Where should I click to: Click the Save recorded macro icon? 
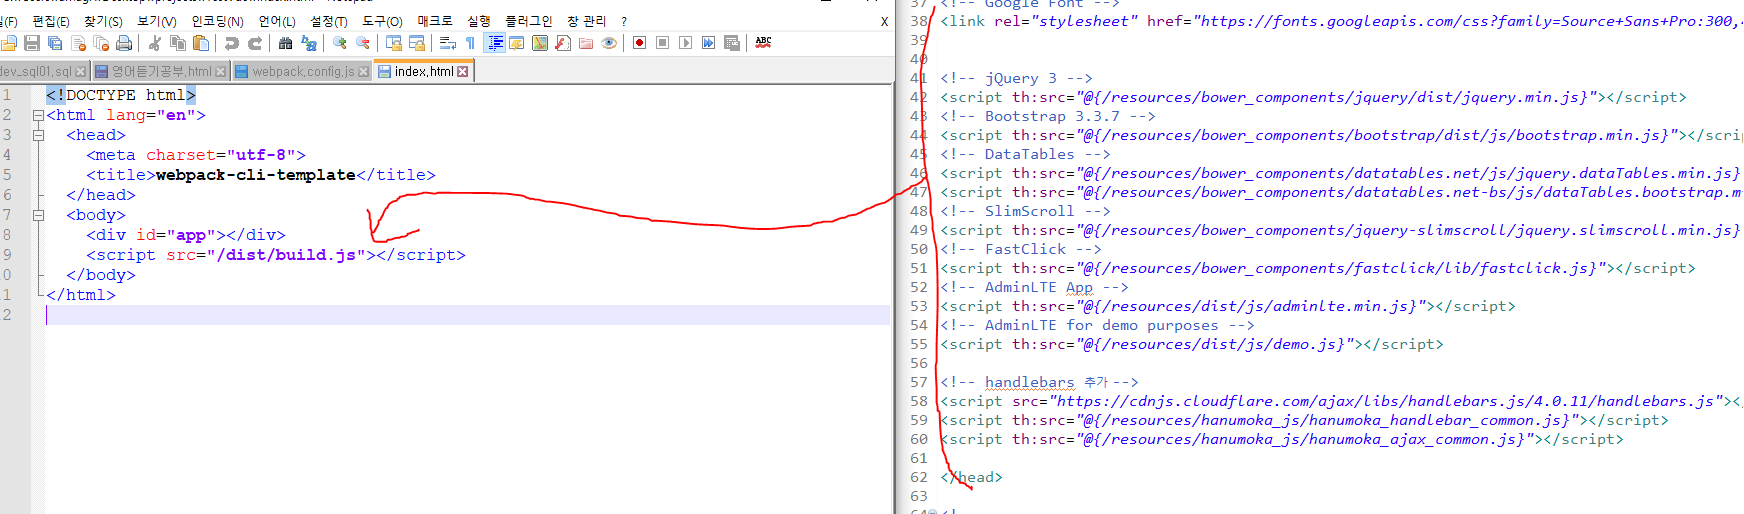pyautogui.click(x=731, y=43)
